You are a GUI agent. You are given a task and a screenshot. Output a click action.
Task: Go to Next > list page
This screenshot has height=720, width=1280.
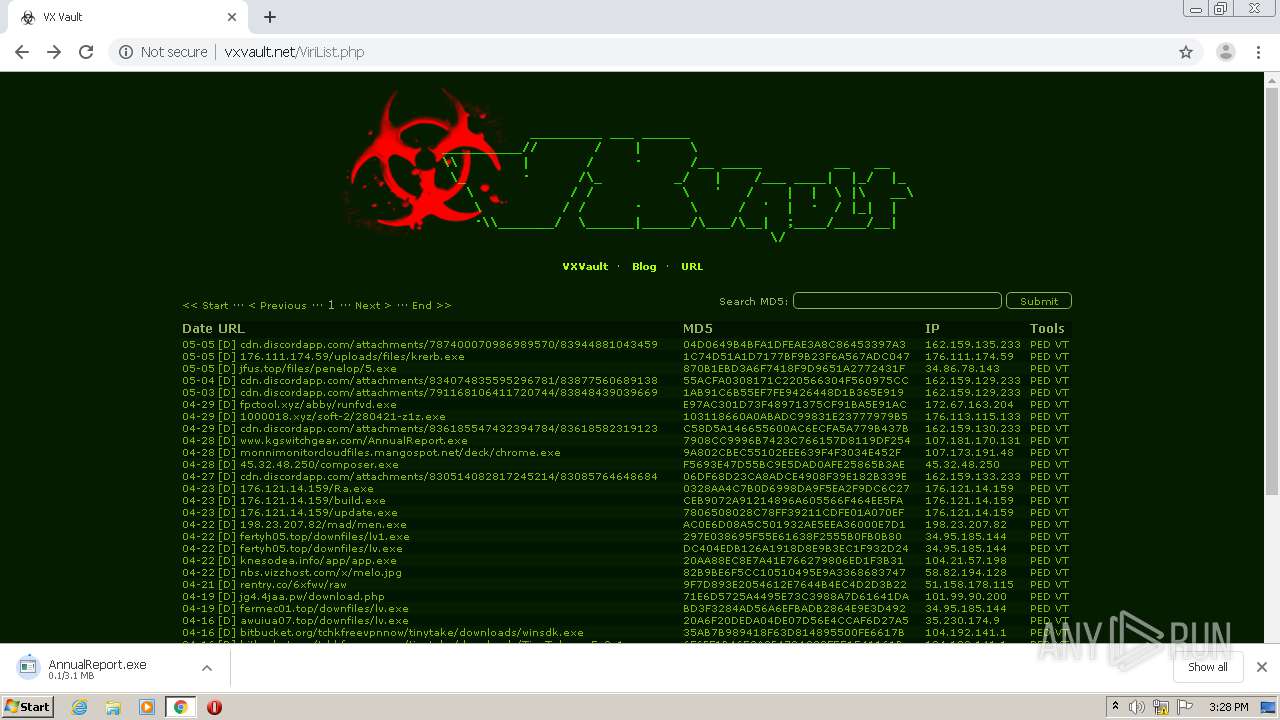(x=373, y=305)
